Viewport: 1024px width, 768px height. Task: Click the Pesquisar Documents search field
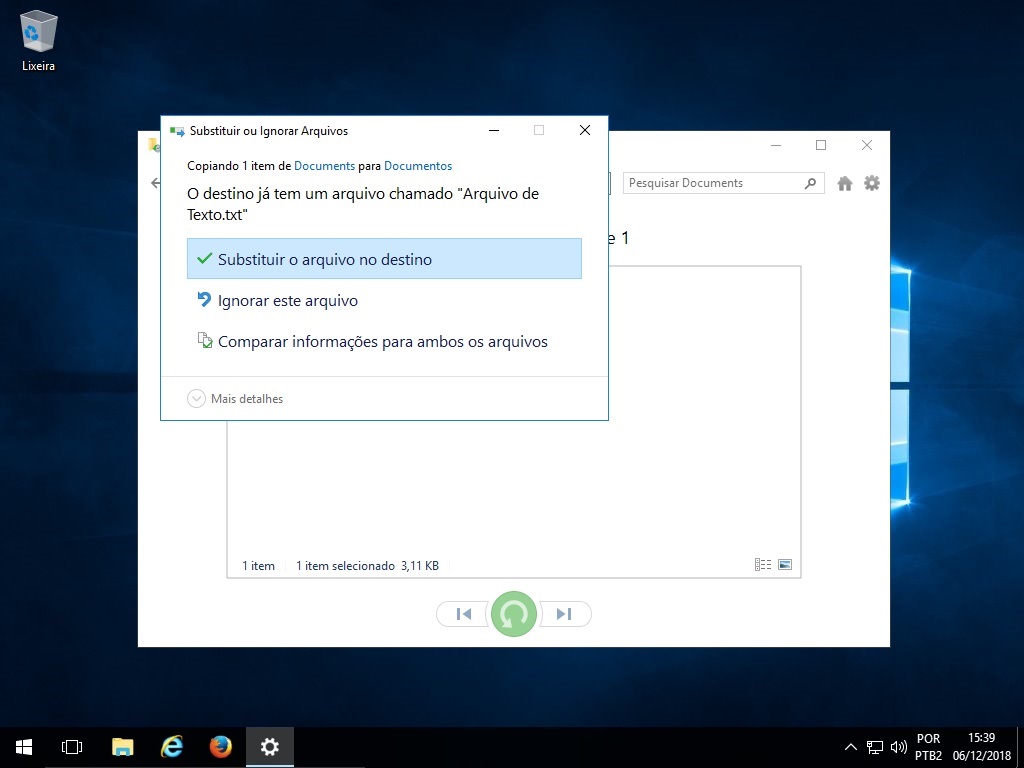pos(712,183)
